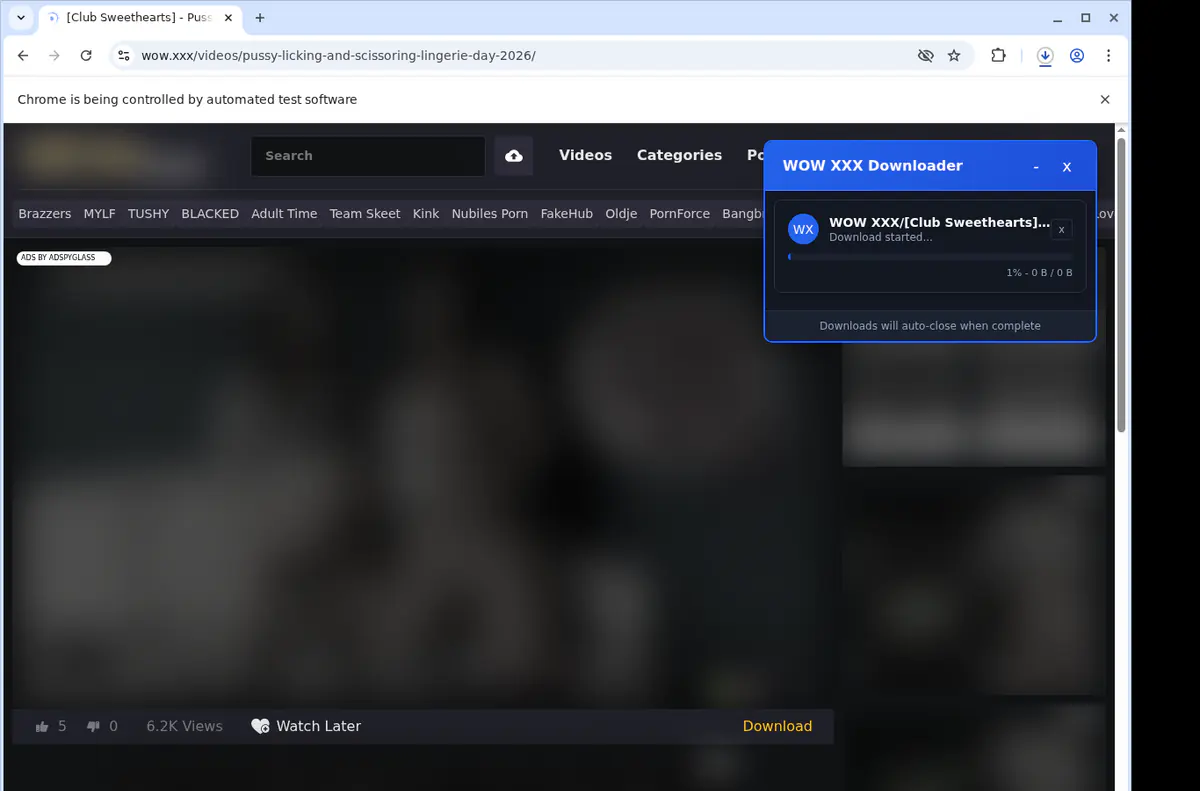Click the 'Download started...' status text

tap(880, 238)
